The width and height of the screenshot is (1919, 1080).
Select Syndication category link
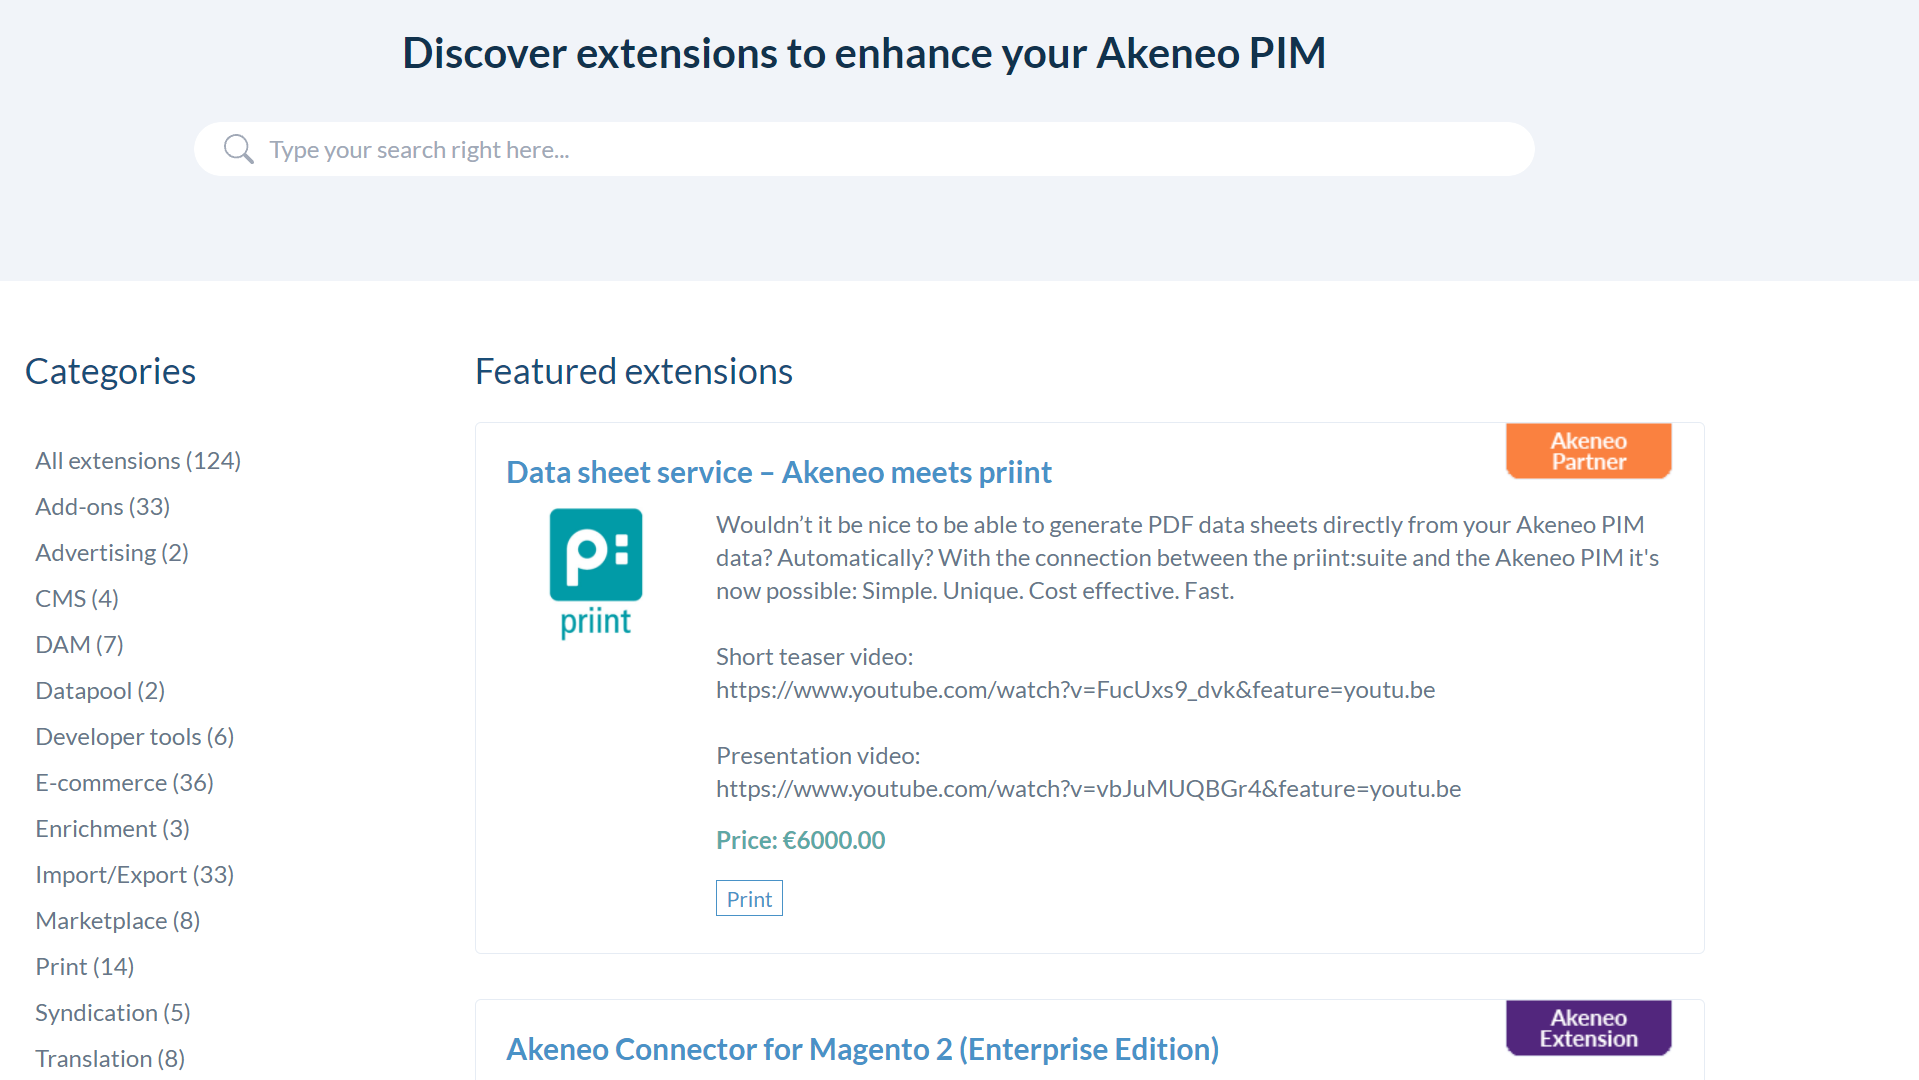112,1013
